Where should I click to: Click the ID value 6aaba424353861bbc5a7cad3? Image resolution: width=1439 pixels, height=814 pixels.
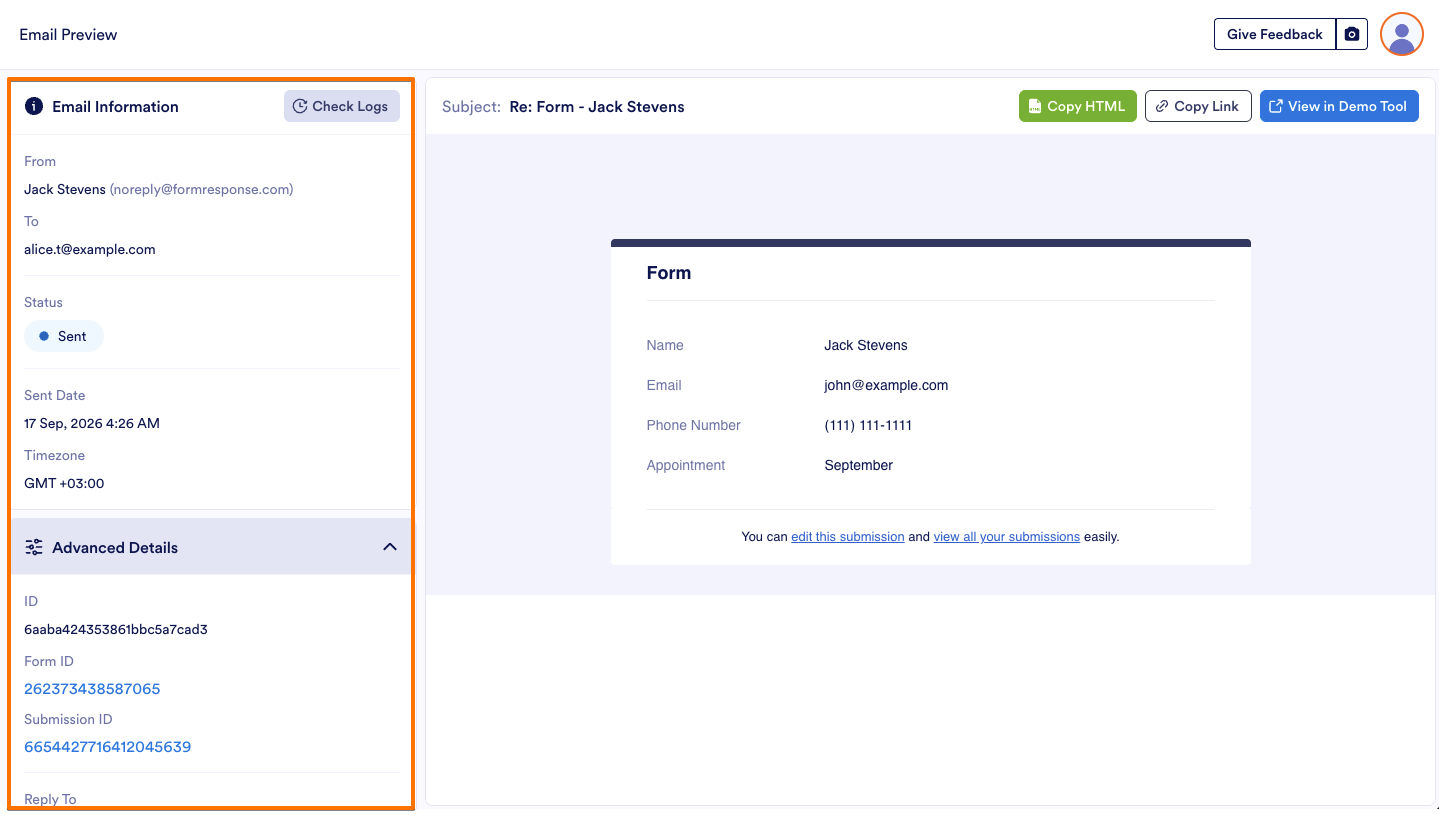(116, 629)
